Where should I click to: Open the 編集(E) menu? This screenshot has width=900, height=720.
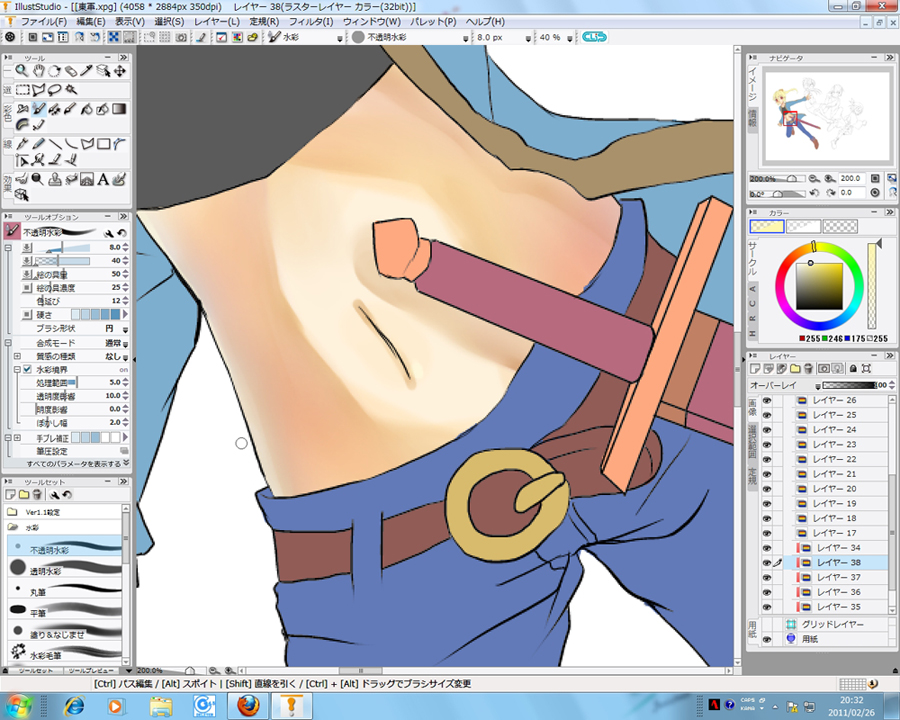[91, 22]
